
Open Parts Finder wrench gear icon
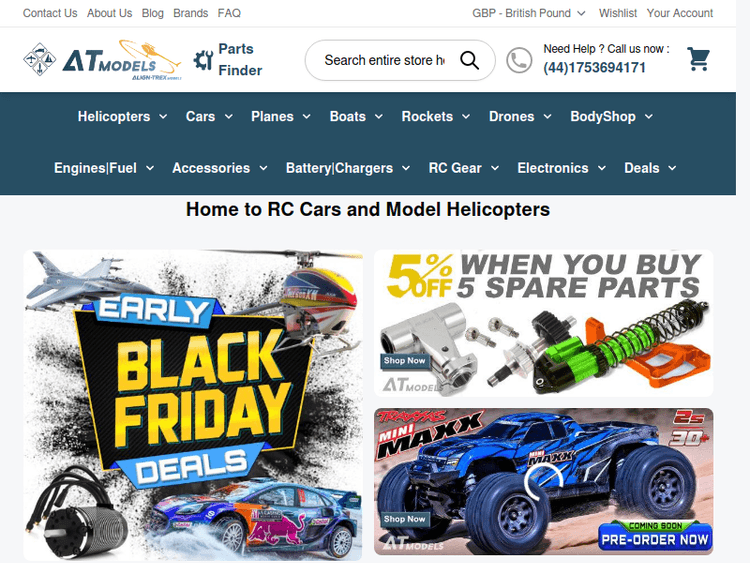[203, 60]
